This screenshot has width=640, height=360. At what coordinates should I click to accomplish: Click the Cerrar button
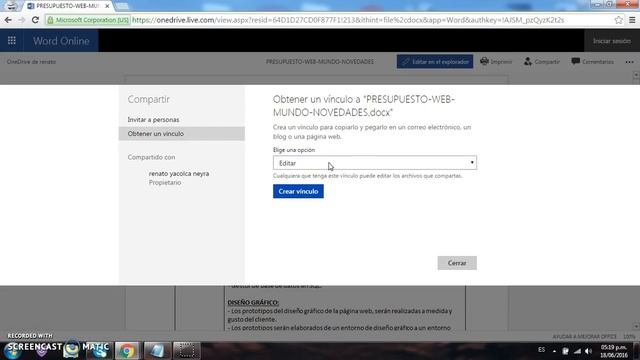457,263
